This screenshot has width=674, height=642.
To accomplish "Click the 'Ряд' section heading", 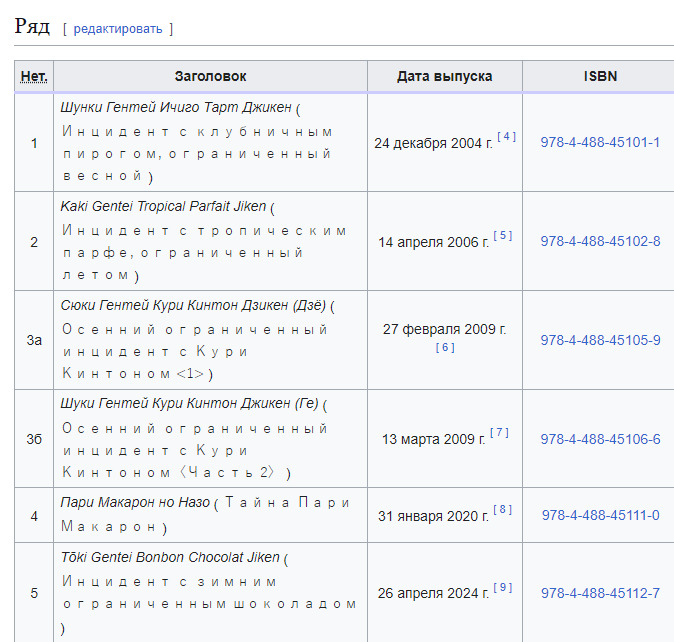I will 32,26.
